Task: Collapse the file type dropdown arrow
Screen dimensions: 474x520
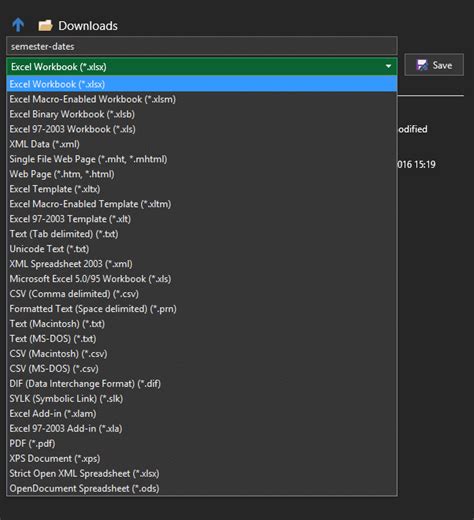Action: coord(388,66)
